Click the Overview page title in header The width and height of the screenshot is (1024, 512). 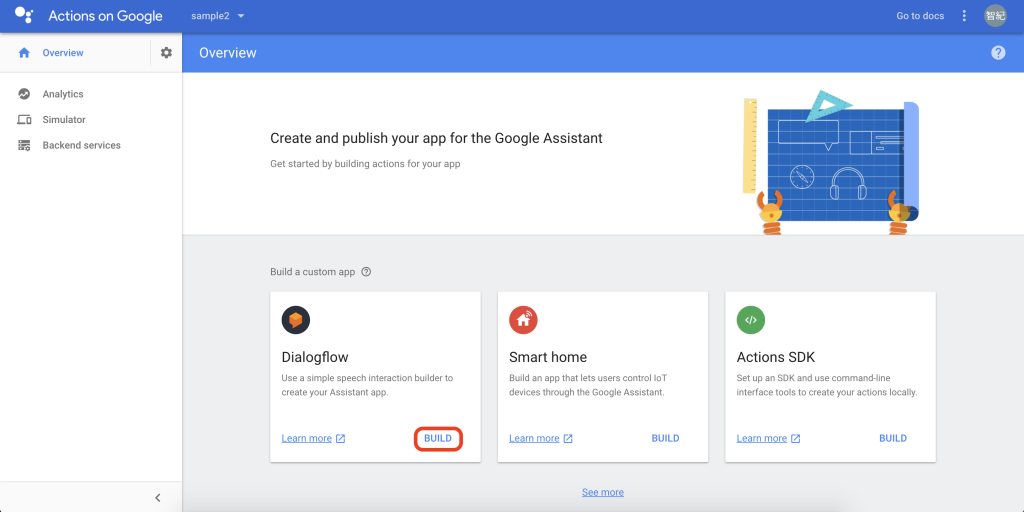(228, 53)
